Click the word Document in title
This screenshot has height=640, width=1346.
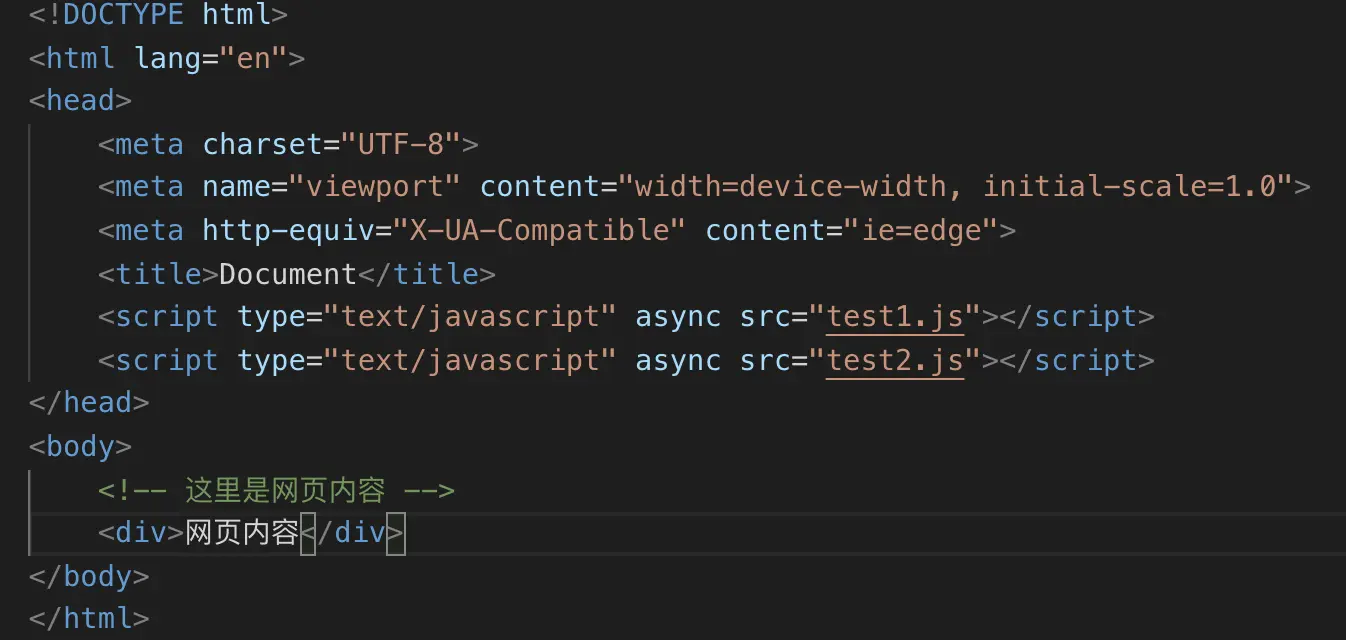click(287, 274)
